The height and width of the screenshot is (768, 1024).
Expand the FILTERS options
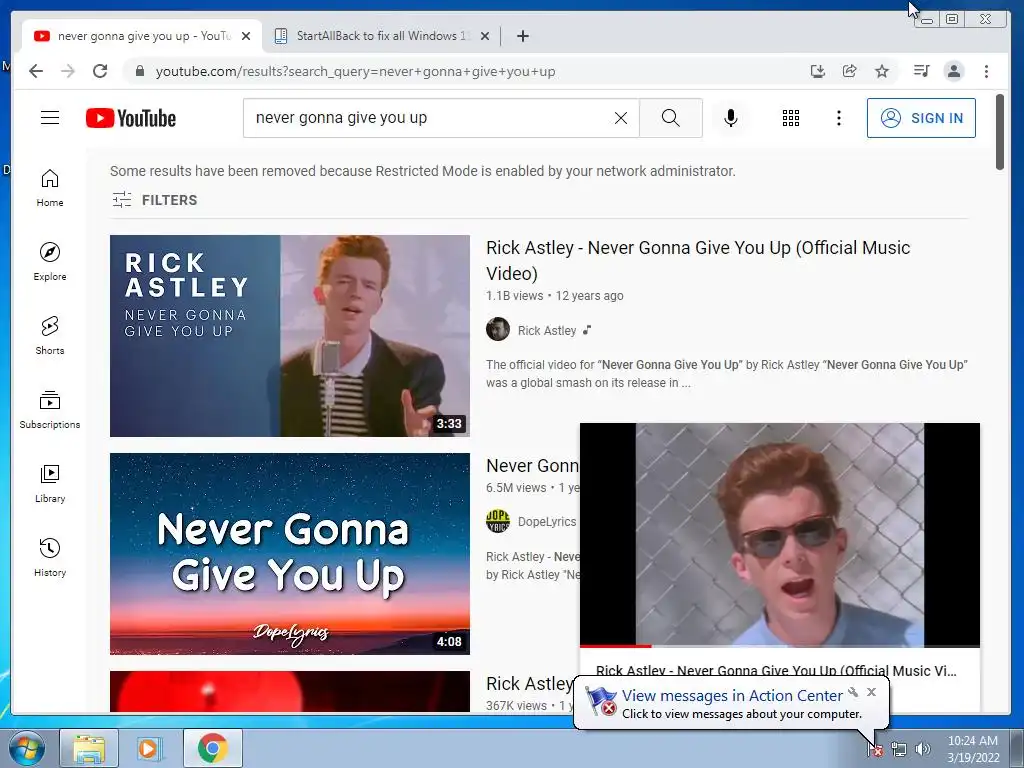click(154, 200)
